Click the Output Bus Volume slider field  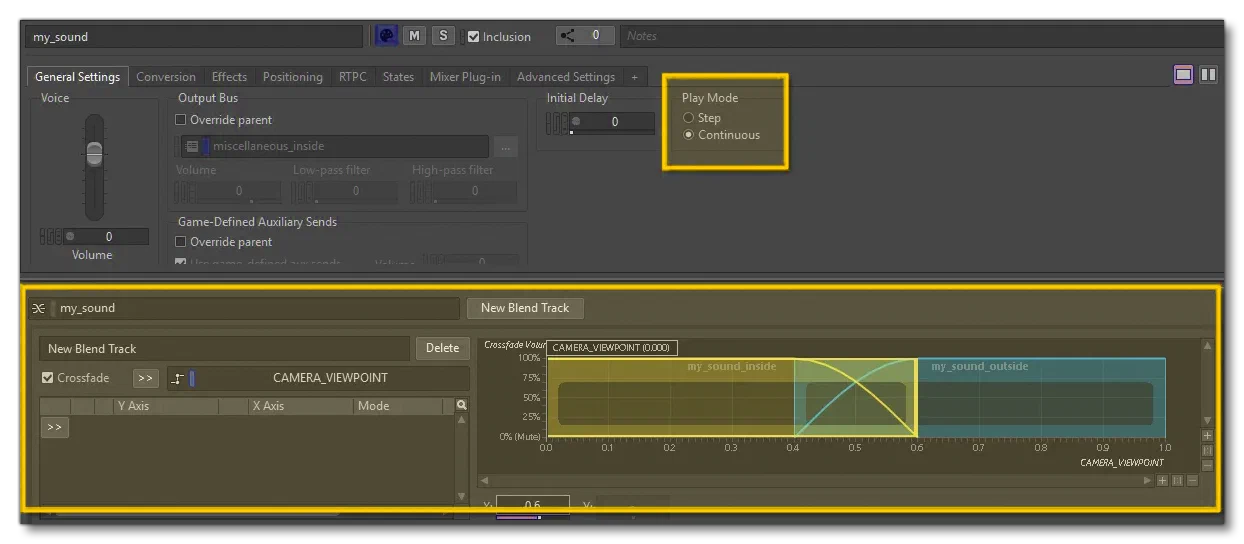(x=239, y=190)
